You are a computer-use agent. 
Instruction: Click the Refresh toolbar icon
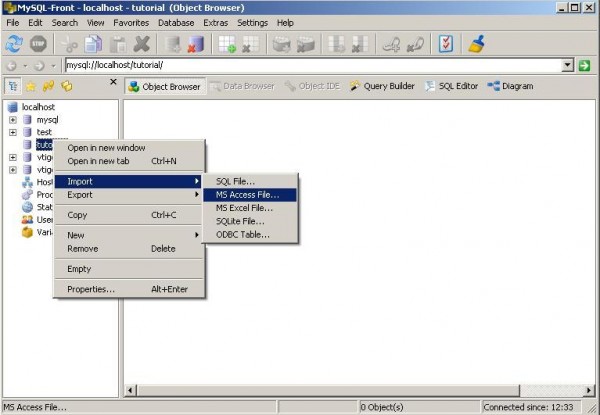pyautogui.click(x=14, y=44)
